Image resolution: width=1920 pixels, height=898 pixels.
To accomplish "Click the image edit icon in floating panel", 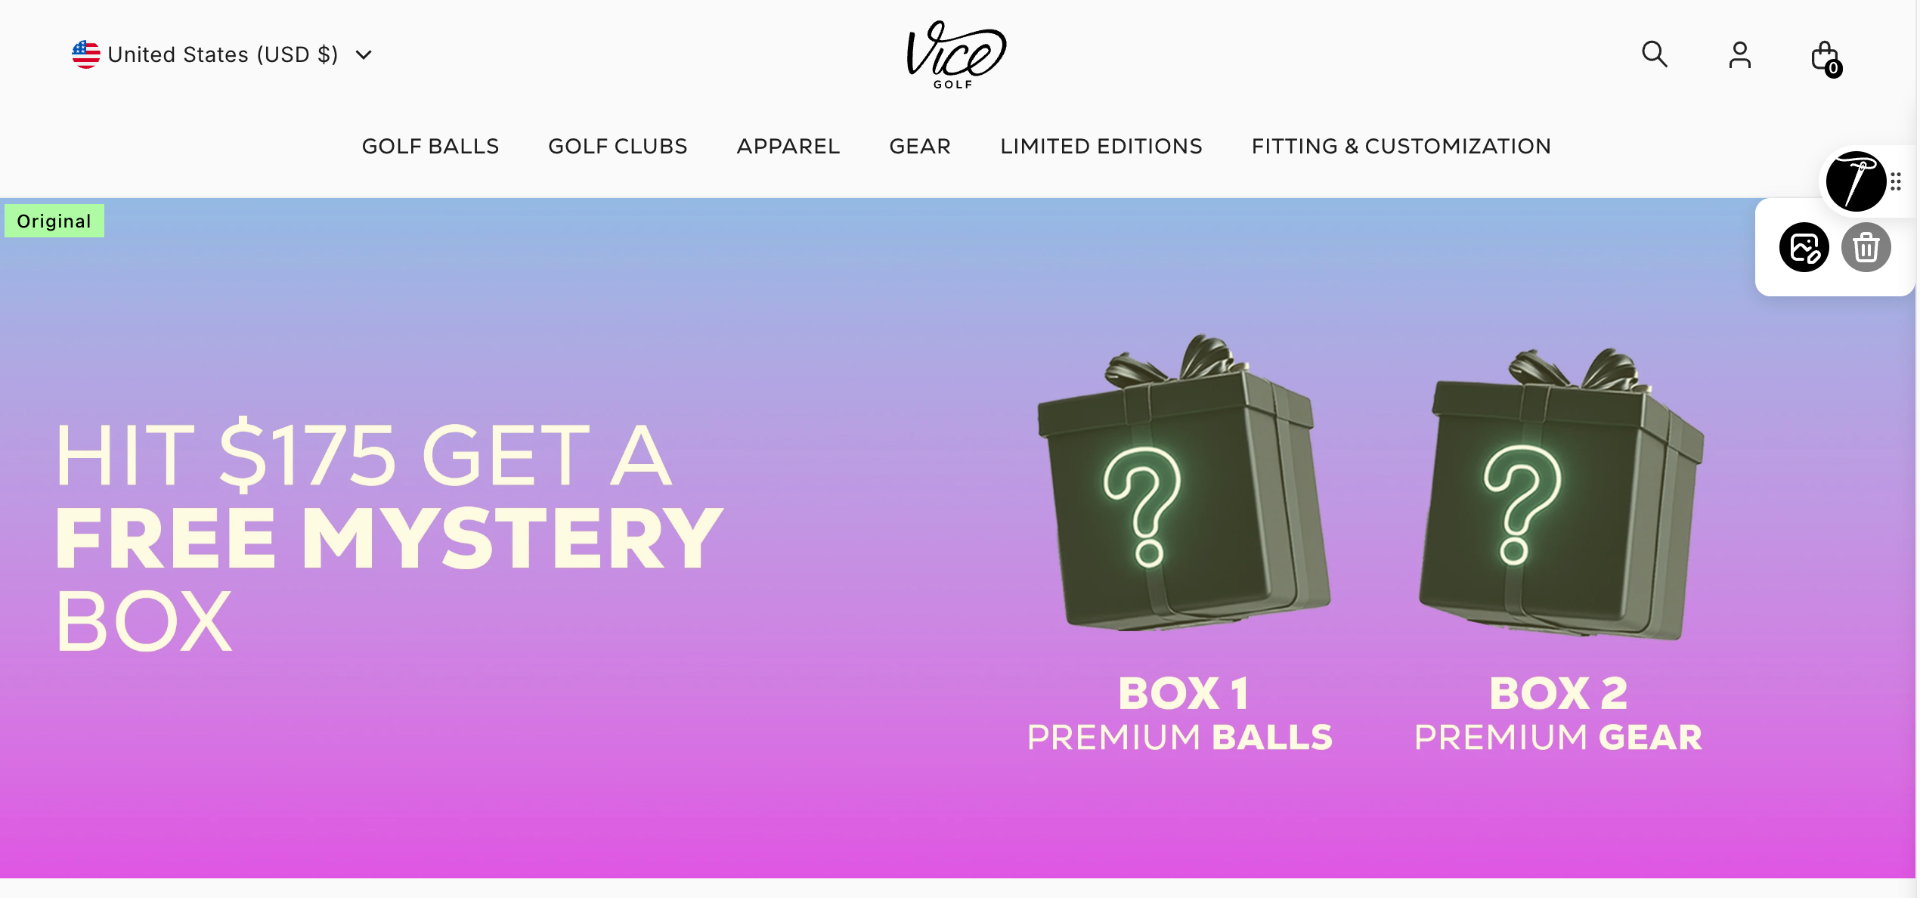I will (x=1804, y=247).
